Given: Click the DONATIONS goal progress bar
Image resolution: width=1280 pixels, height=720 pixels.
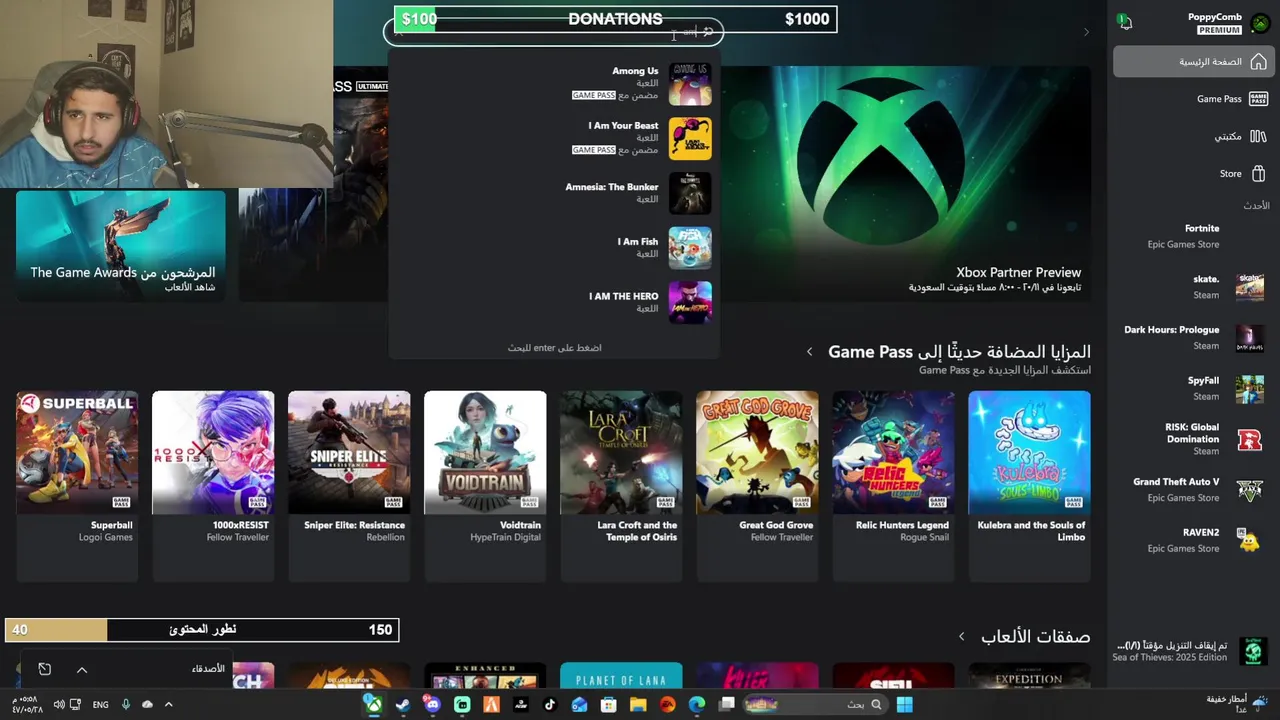Looking at the screenshot, I should point(616,19).
